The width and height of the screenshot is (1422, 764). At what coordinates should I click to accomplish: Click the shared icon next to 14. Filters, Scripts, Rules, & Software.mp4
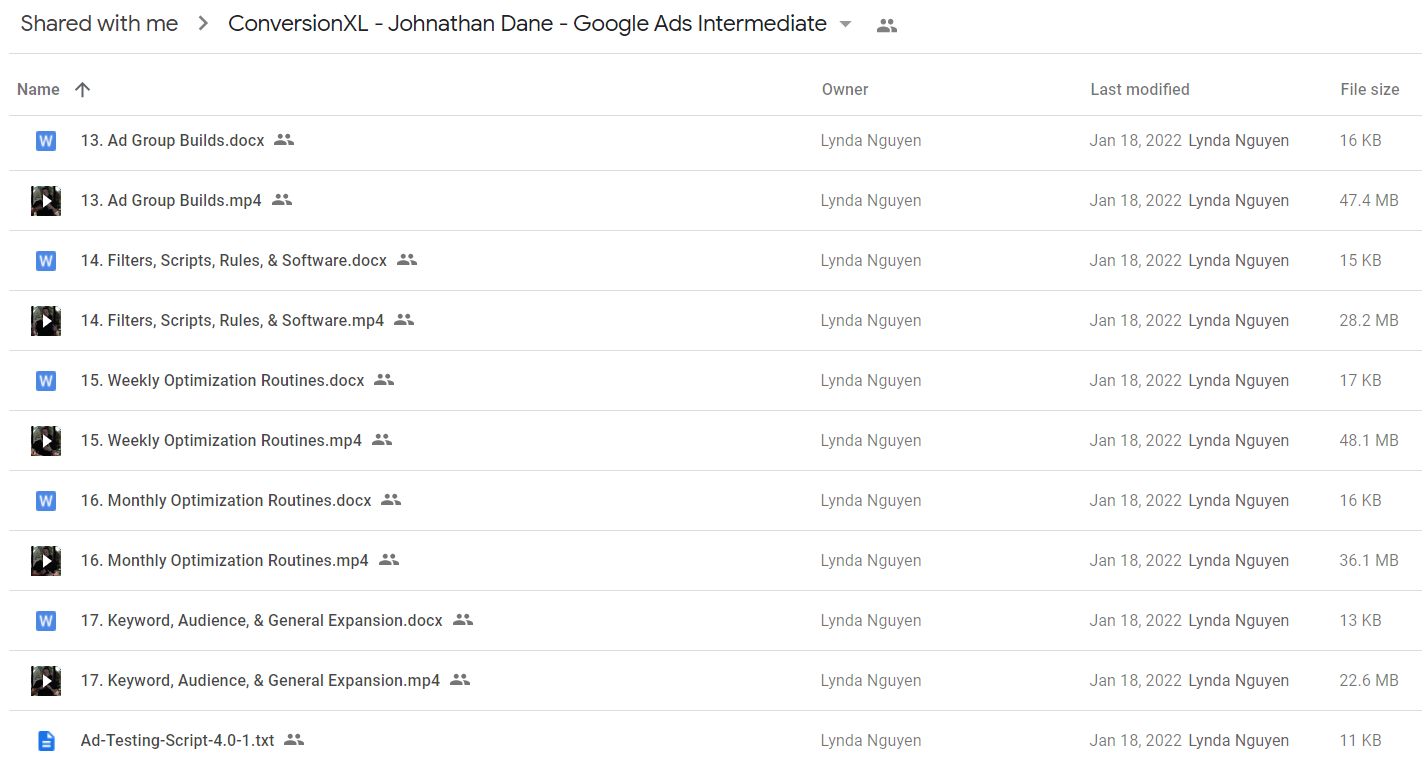click(x=404, y=320)
